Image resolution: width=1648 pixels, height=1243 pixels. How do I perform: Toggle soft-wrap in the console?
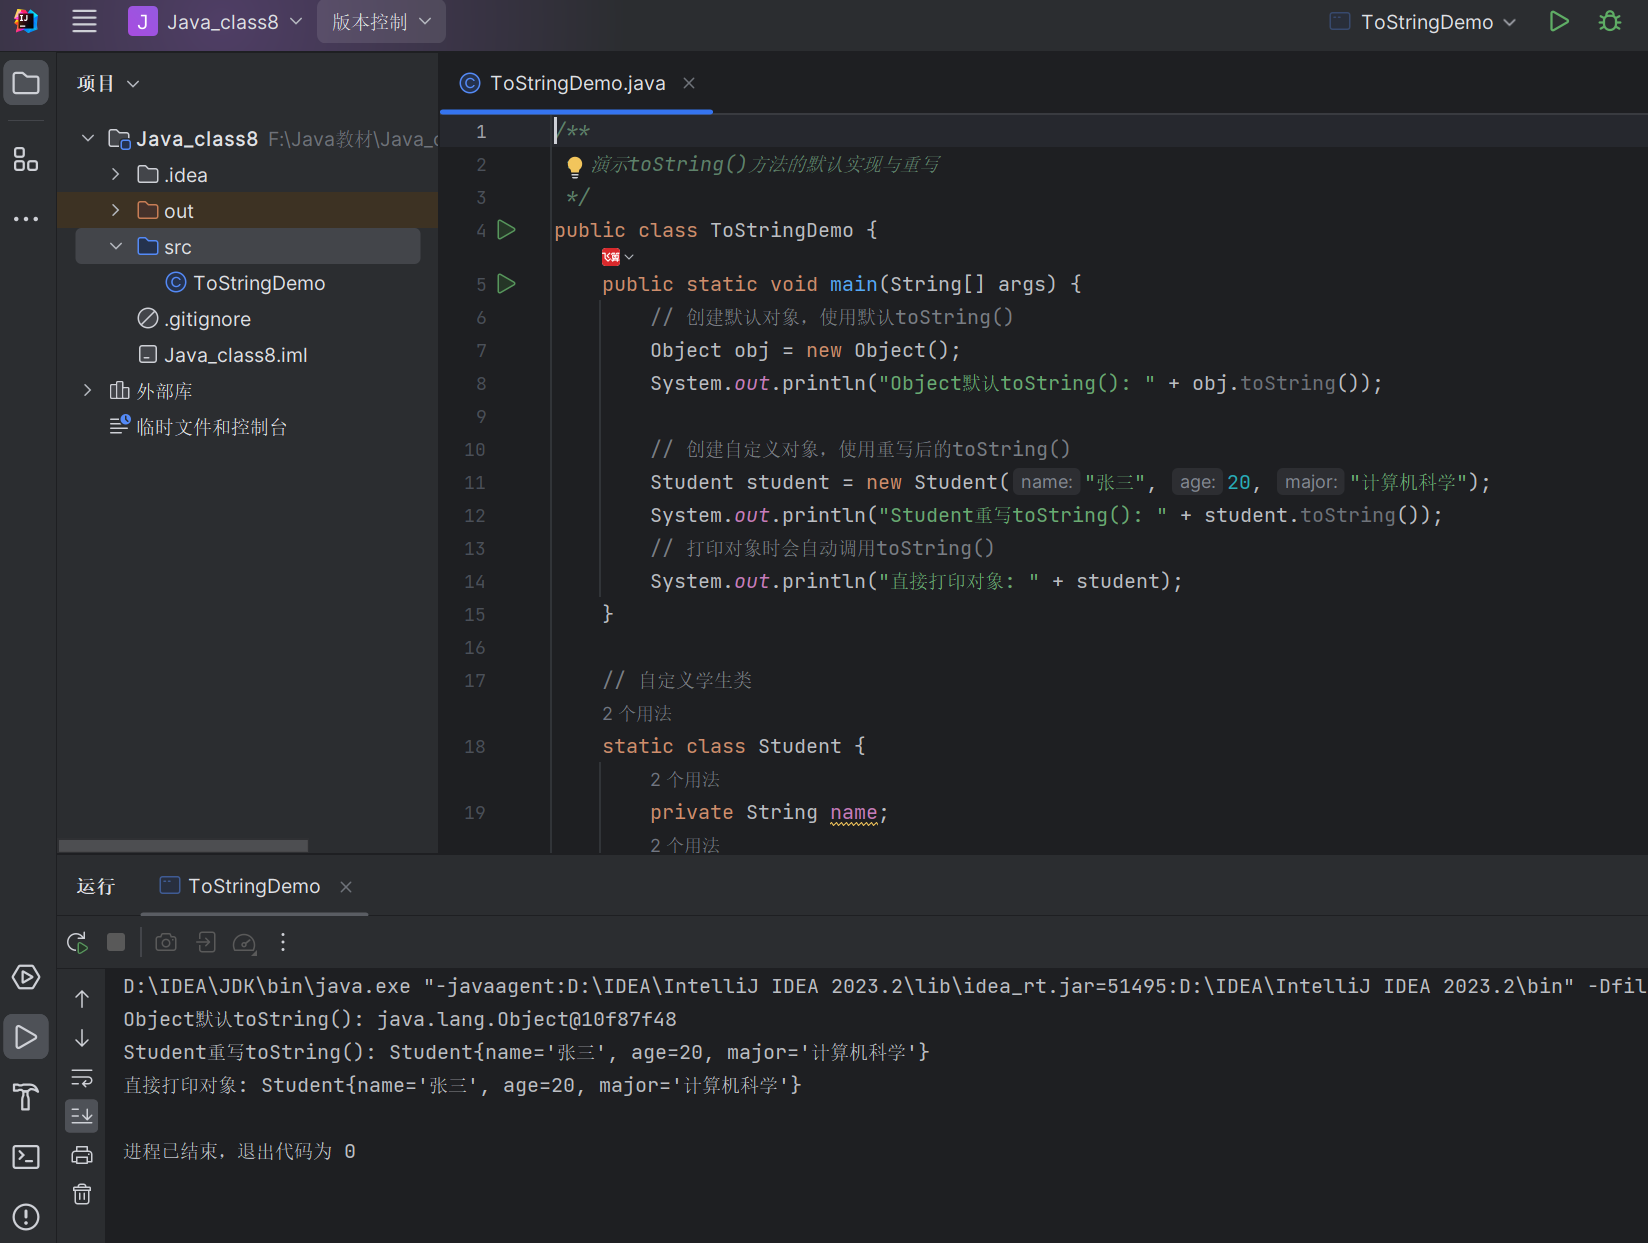tap(82, 1078)
